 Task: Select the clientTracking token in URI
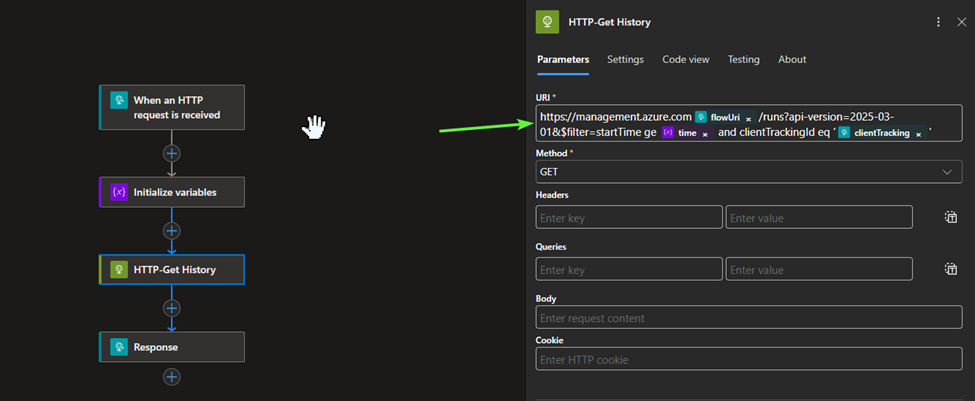pos(882,133)
